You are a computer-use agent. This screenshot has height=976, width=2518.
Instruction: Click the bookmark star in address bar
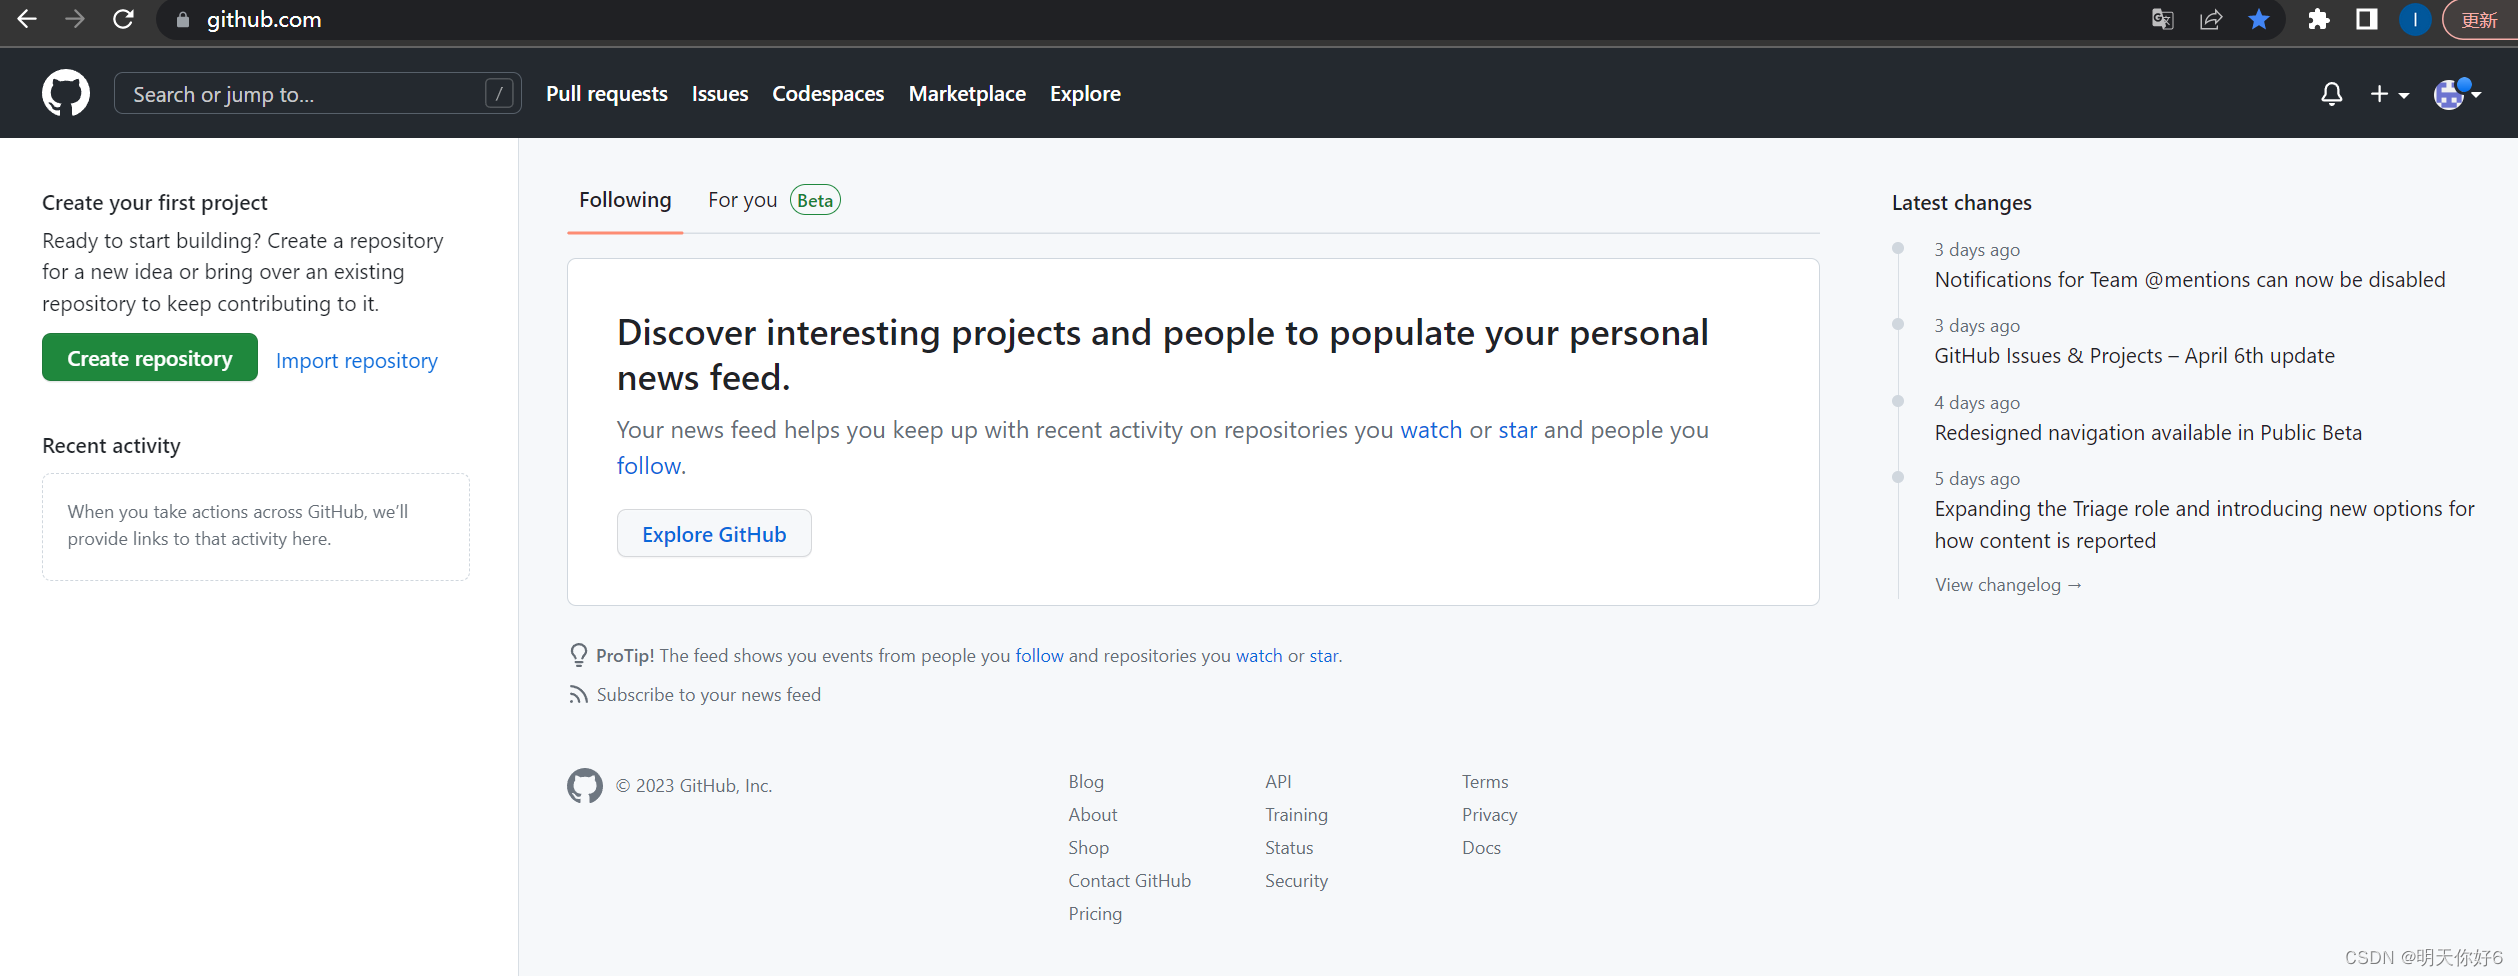2259,19
